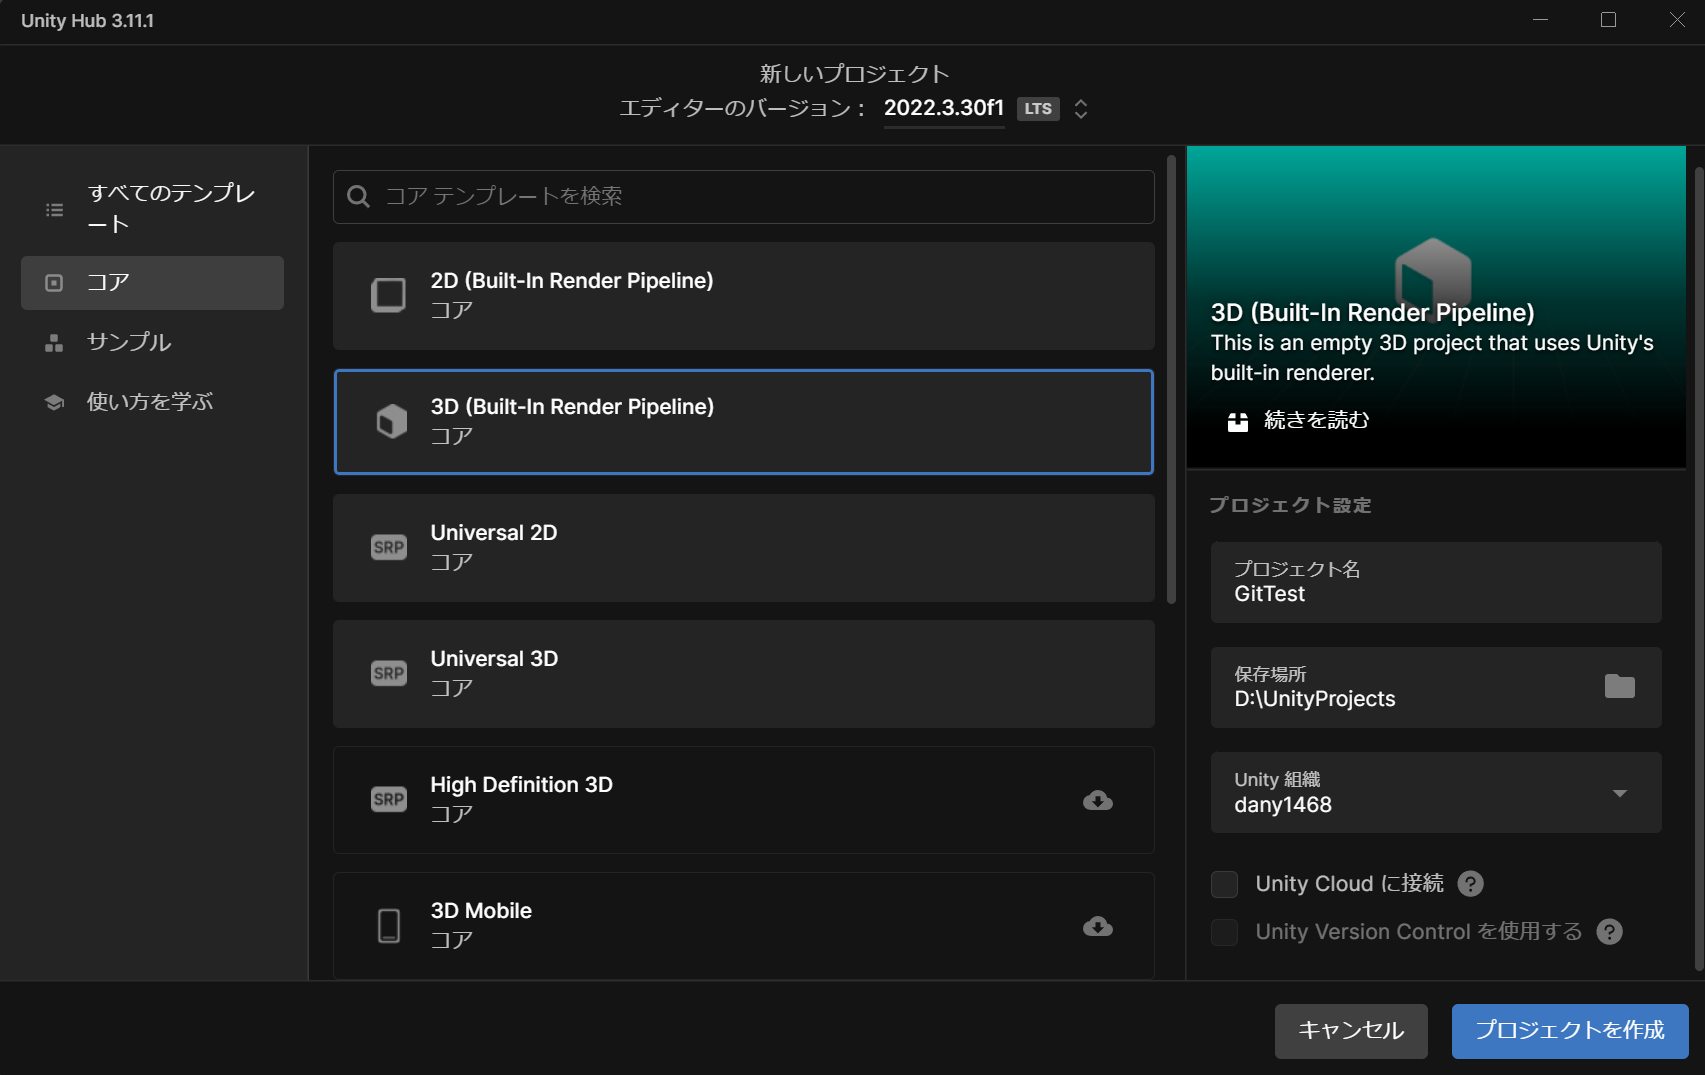Edit the 保存場所 path D:\UnityProjects
Screen dimensions: 1705x1075
point(1436,687)
